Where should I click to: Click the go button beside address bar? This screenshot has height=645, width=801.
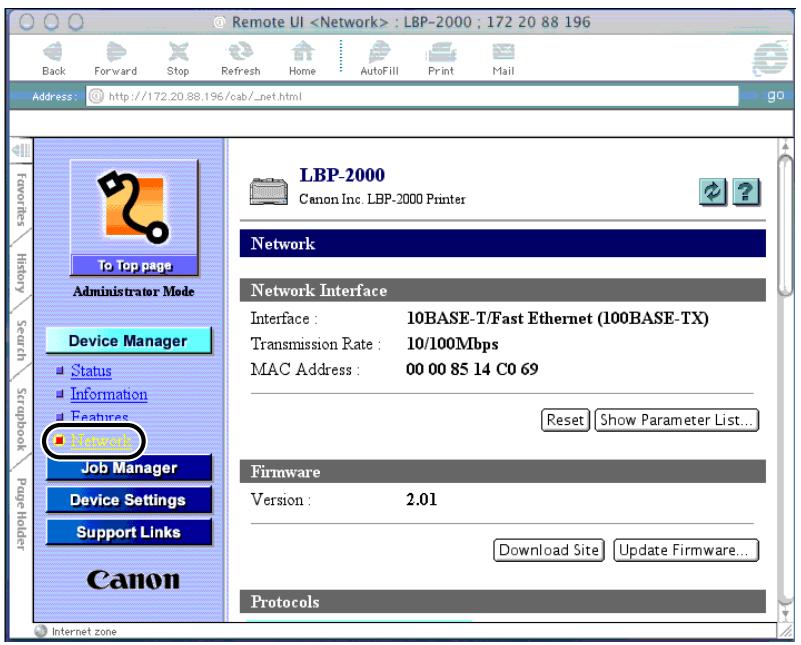(x=775, y=95)
